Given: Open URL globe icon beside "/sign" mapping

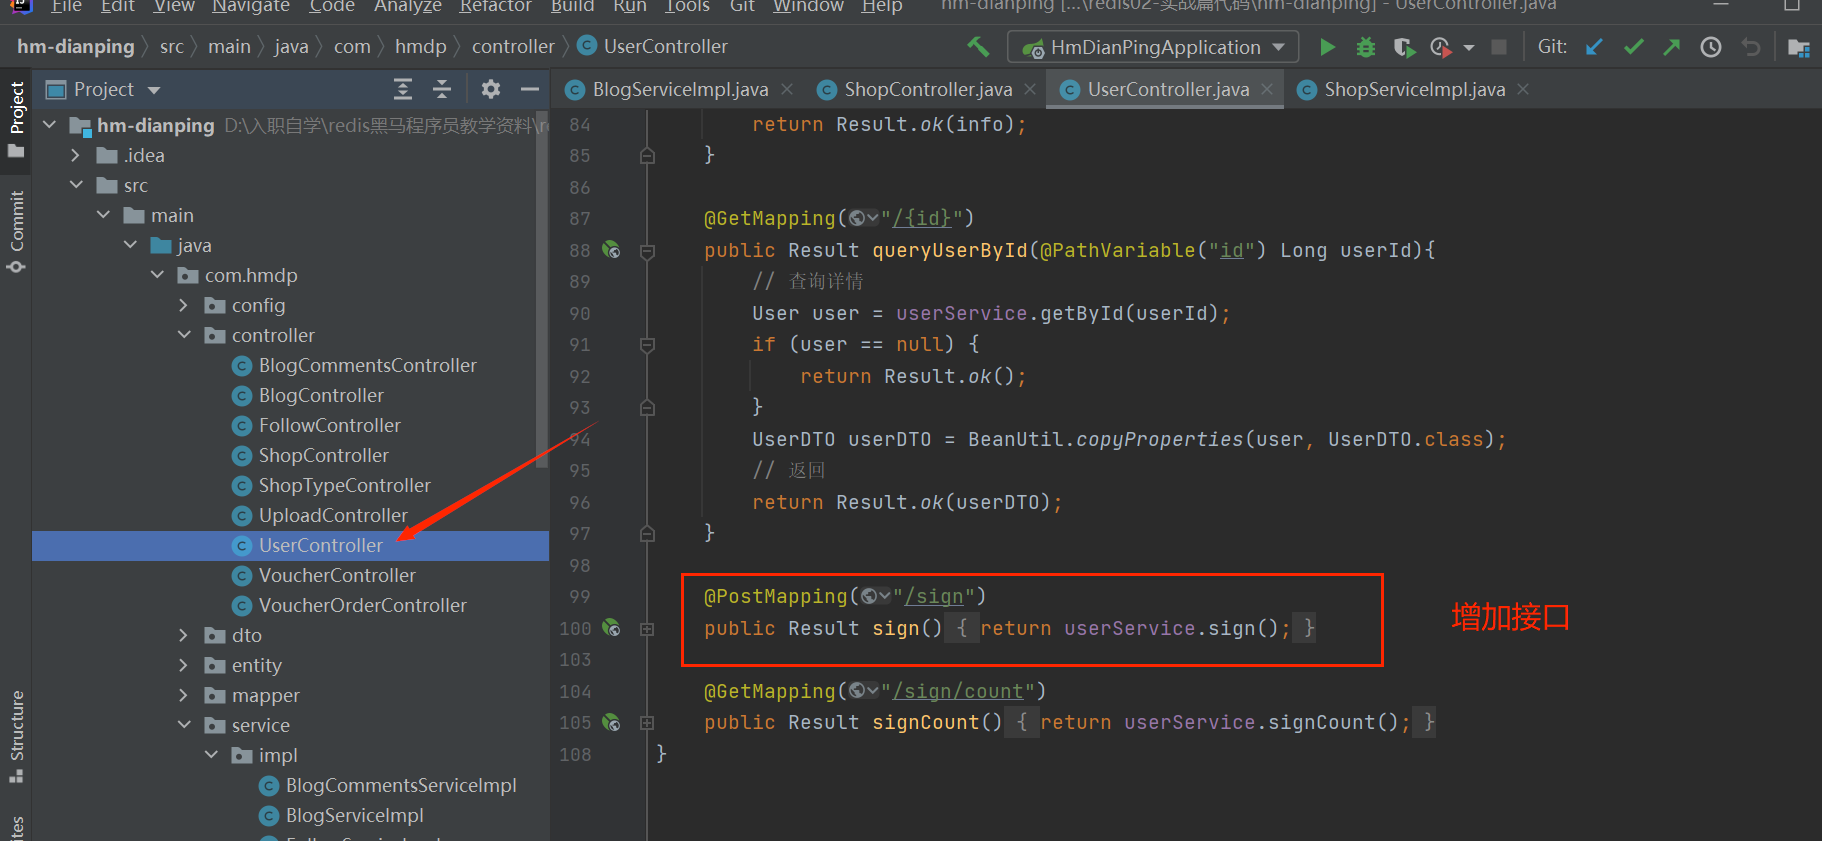Looking at the screenshot, I should pyautogui.click(x=876, y=596).
